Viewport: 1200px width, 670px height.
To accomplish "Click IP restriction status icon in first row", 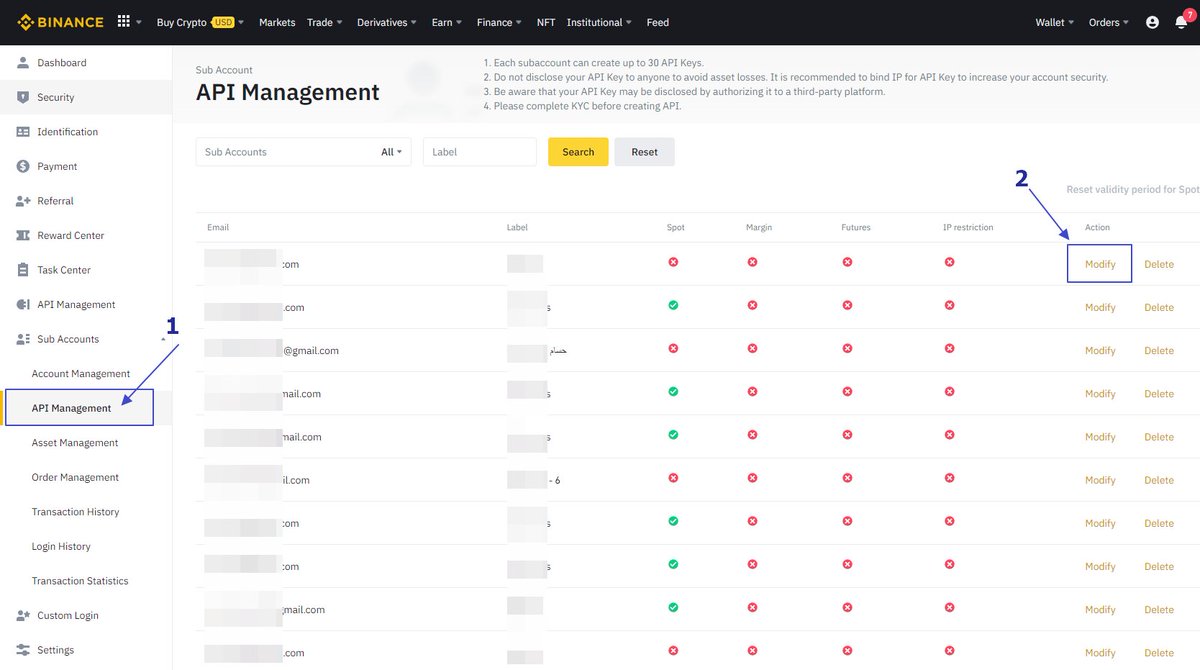I will tap(949, 262).
